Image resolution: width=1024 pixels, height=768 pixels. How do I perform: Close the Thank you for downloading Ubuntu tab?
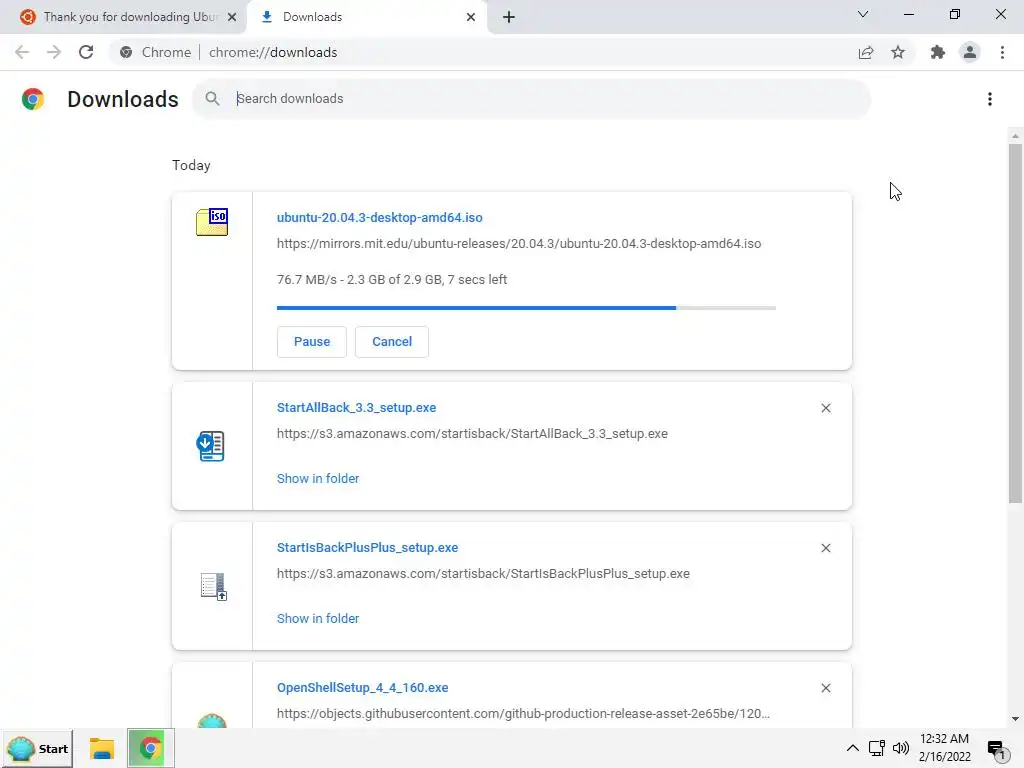pyautogui.click(x=232, y=17)
